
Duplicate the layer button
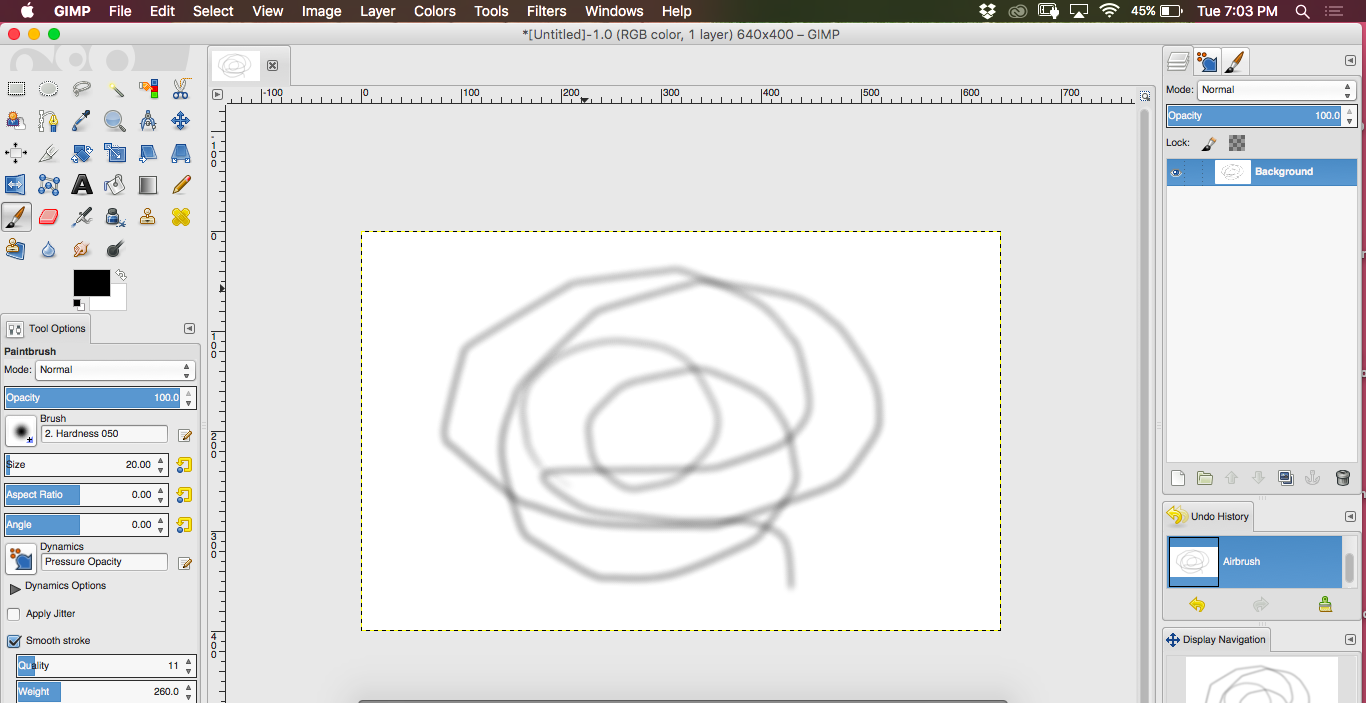1287,479
